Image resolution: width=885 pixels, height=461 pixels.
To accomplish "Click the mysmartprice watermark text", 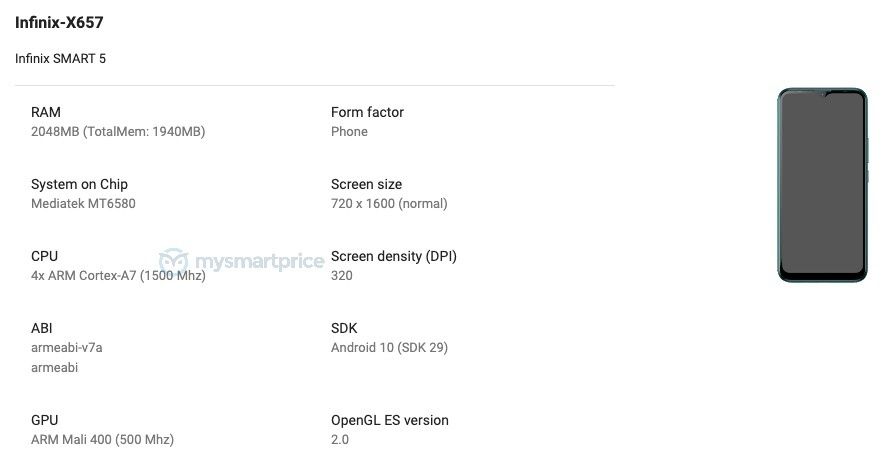I will (260, 262).
